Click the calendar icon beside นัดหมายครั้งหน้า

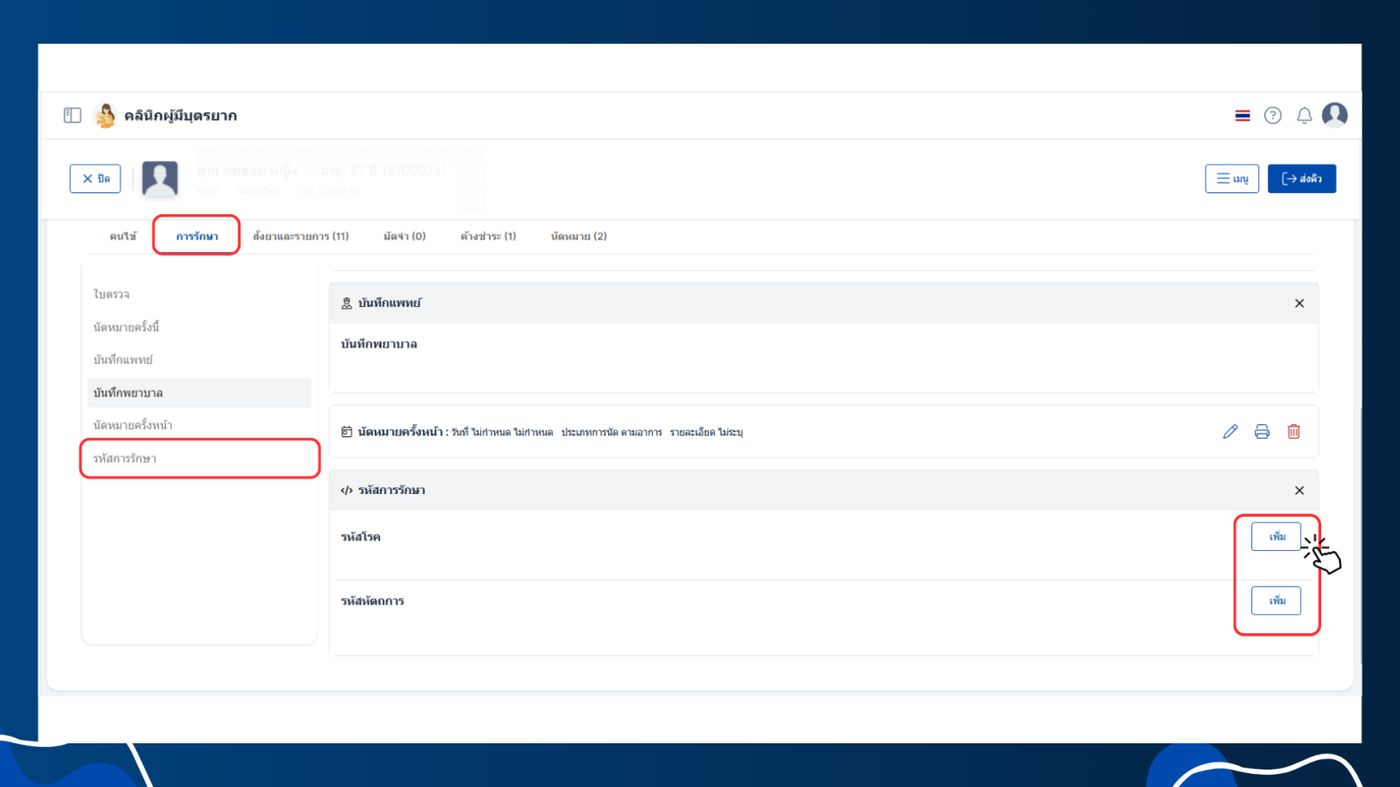347,432
